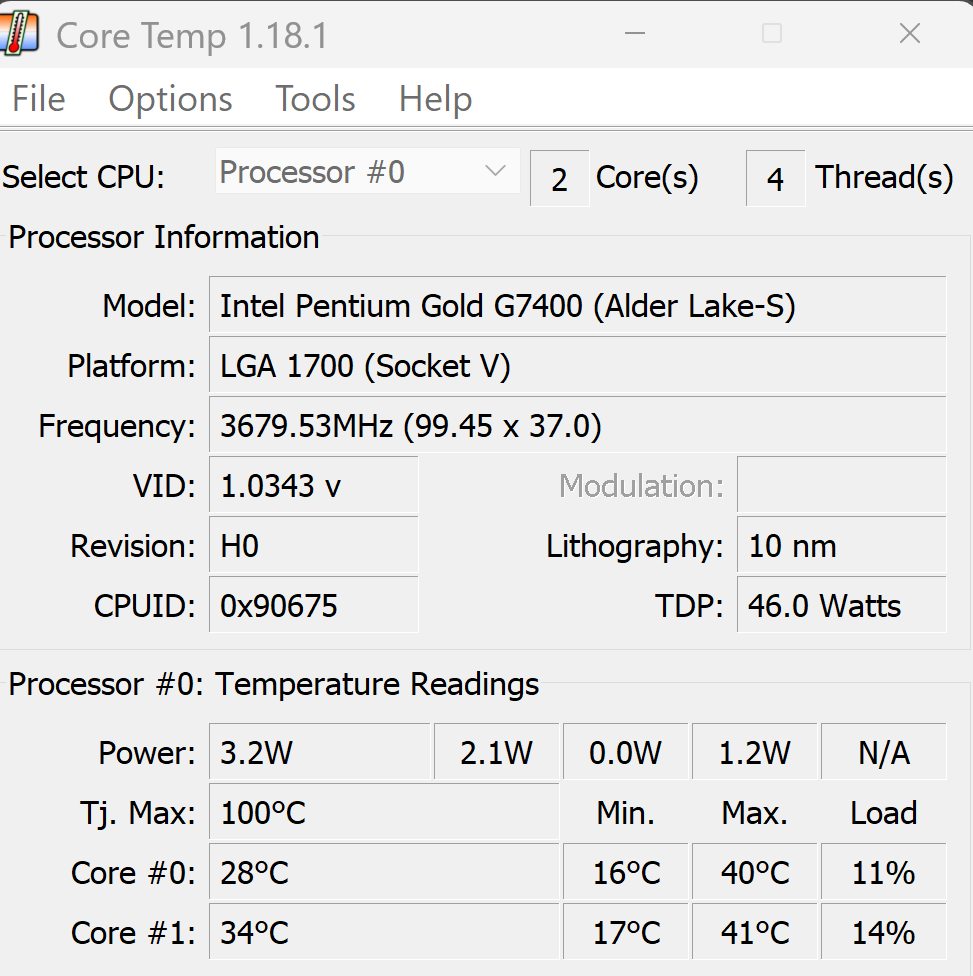Open the Options menu
Image resolution: width=973 pixels, height=976 pixels.
(x=170, y=99)
